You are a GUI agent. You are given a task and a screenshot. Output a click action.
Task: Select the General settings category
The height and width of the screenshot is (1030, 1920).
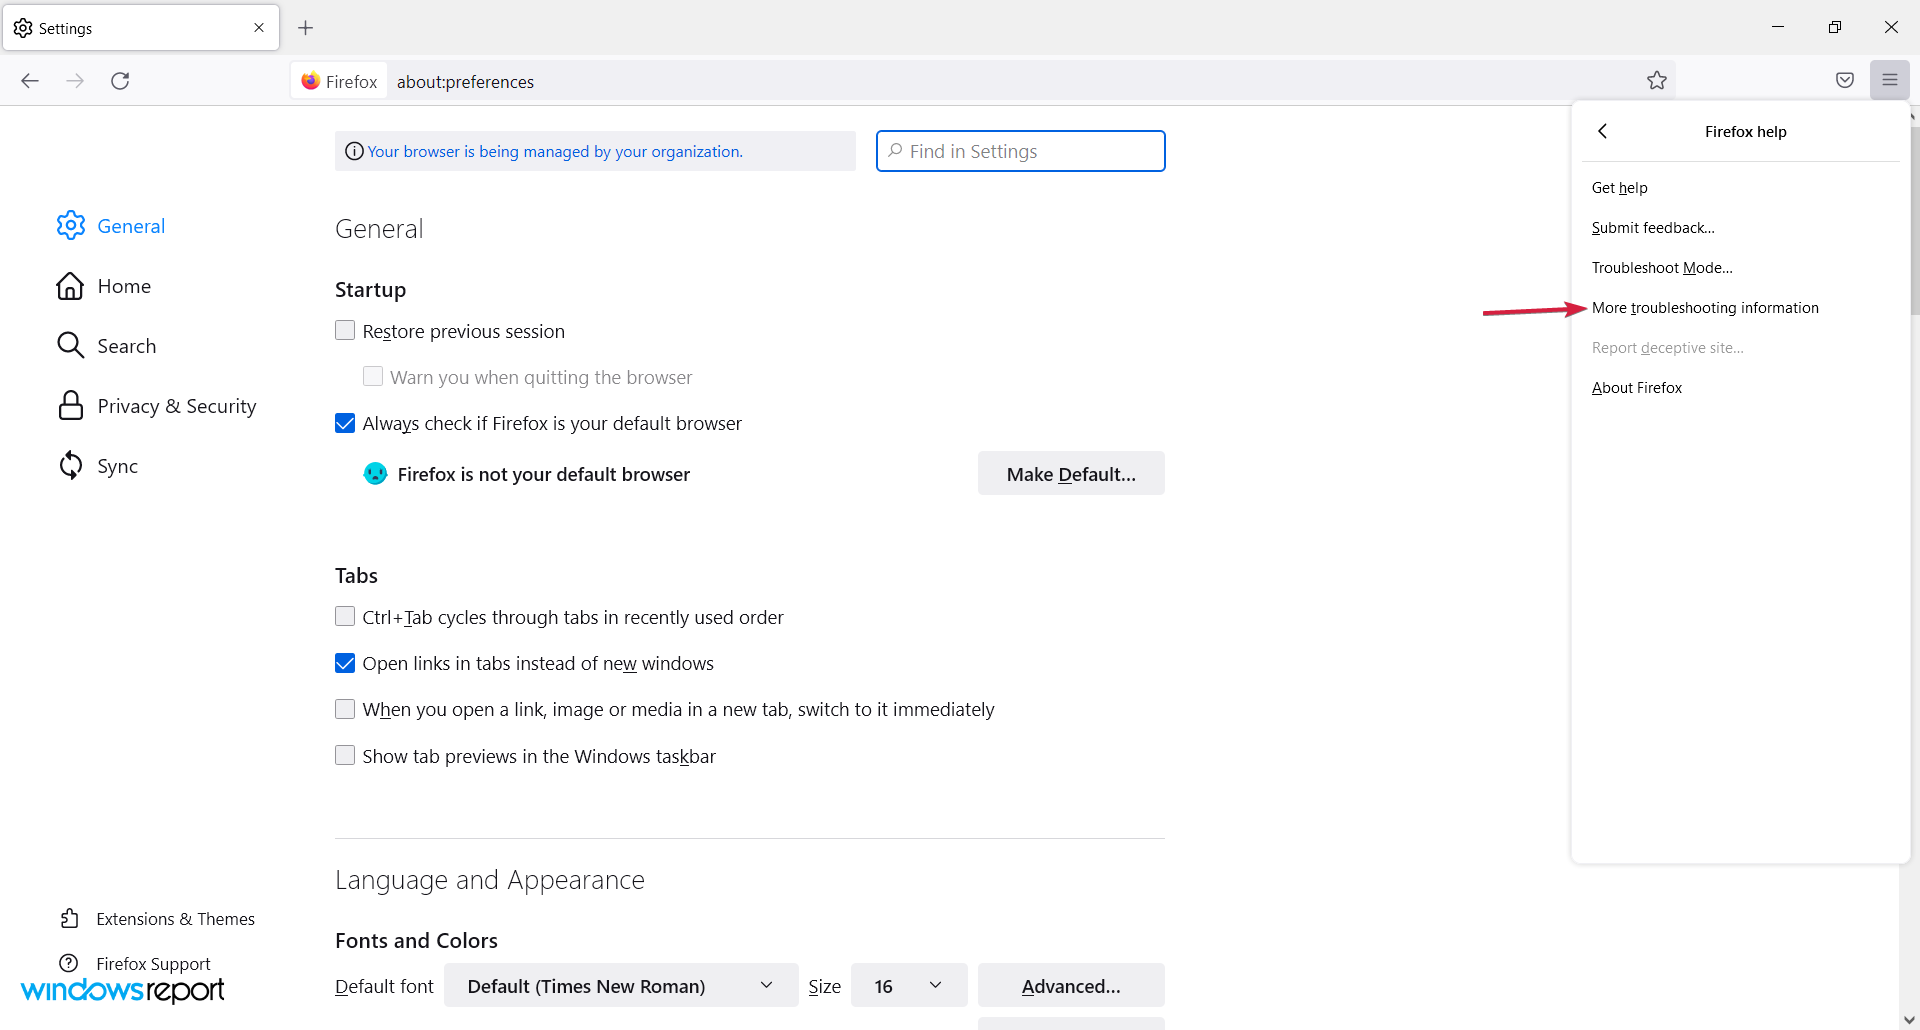(131, 226)
